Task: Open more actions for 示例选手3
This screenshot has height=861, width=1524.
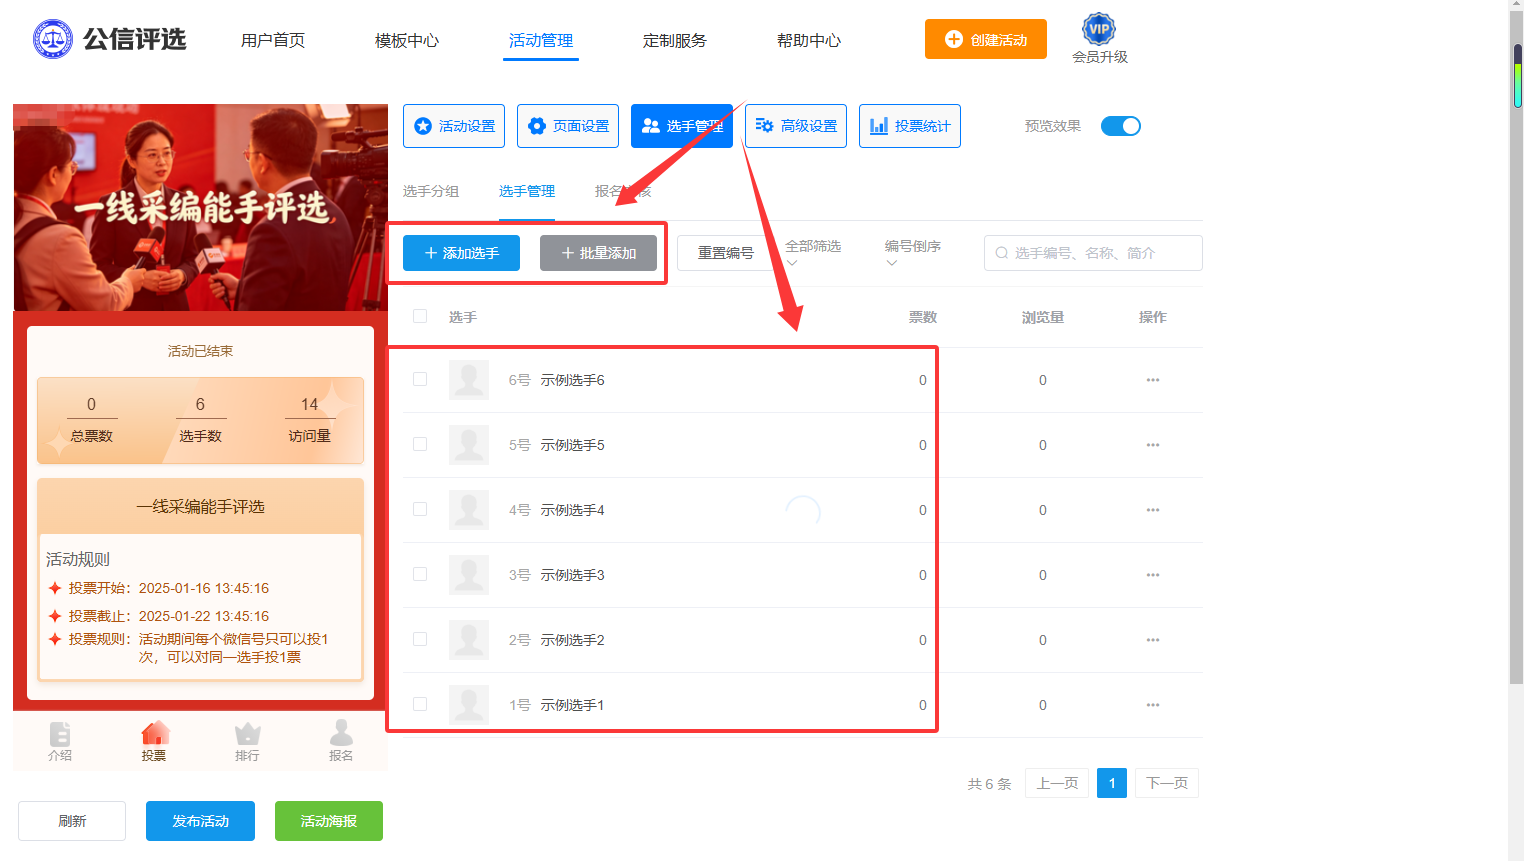Action: tap(1153, 575)
